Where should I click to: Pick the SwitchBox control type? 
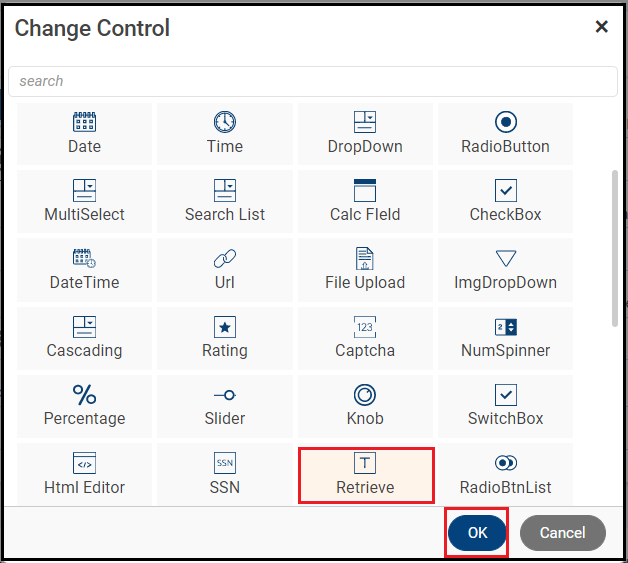pyautogui.click(x=505, y=405)
